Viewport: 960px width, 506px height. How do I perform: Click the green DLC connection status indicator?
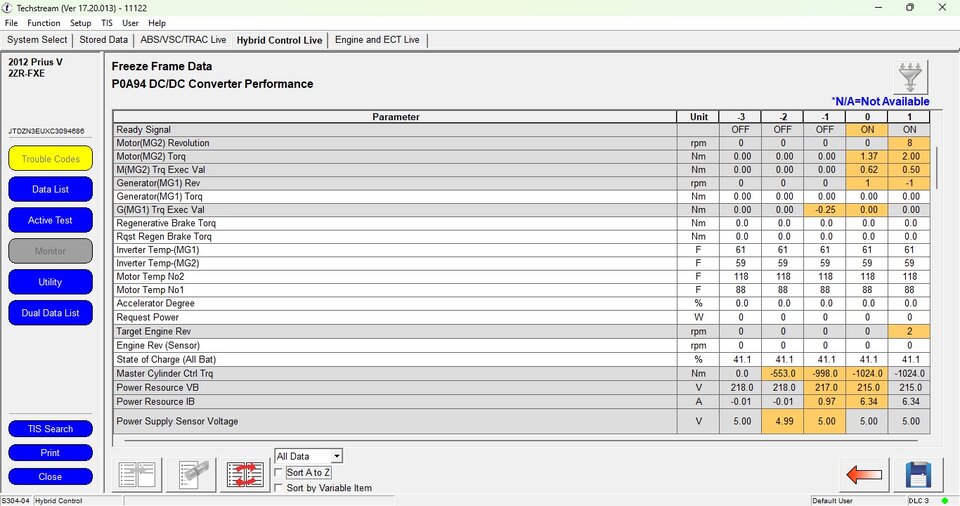[x=943, y=500]
